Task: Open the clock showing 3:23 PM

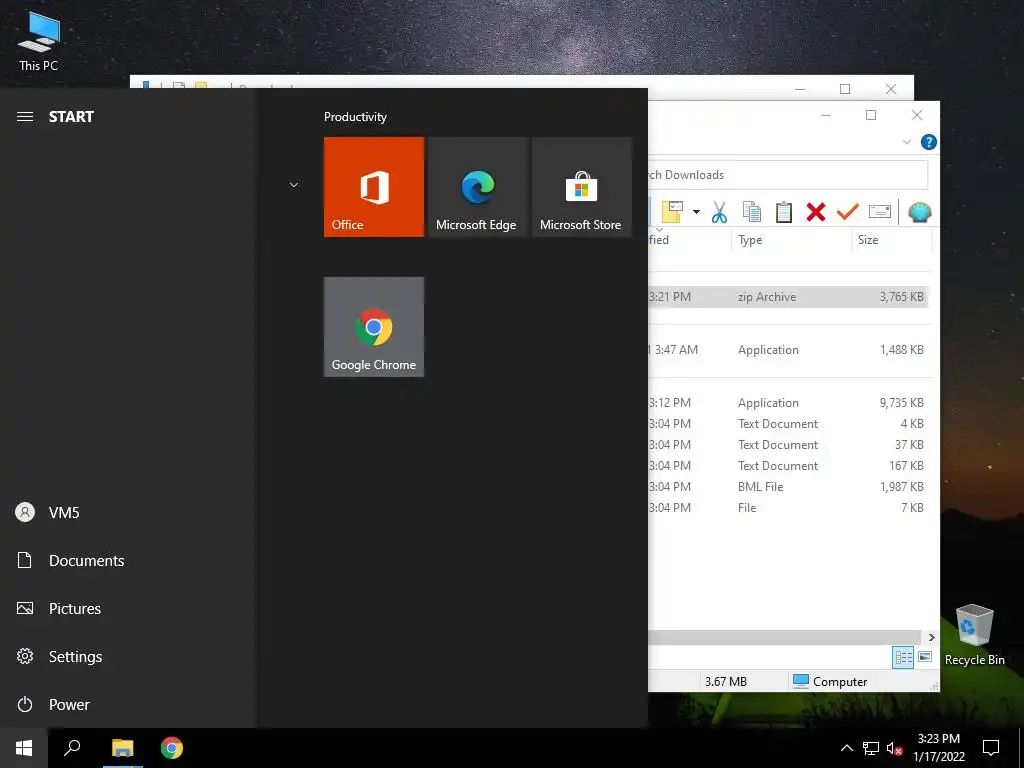Action: pyautogui.click(x=938, y=748)
